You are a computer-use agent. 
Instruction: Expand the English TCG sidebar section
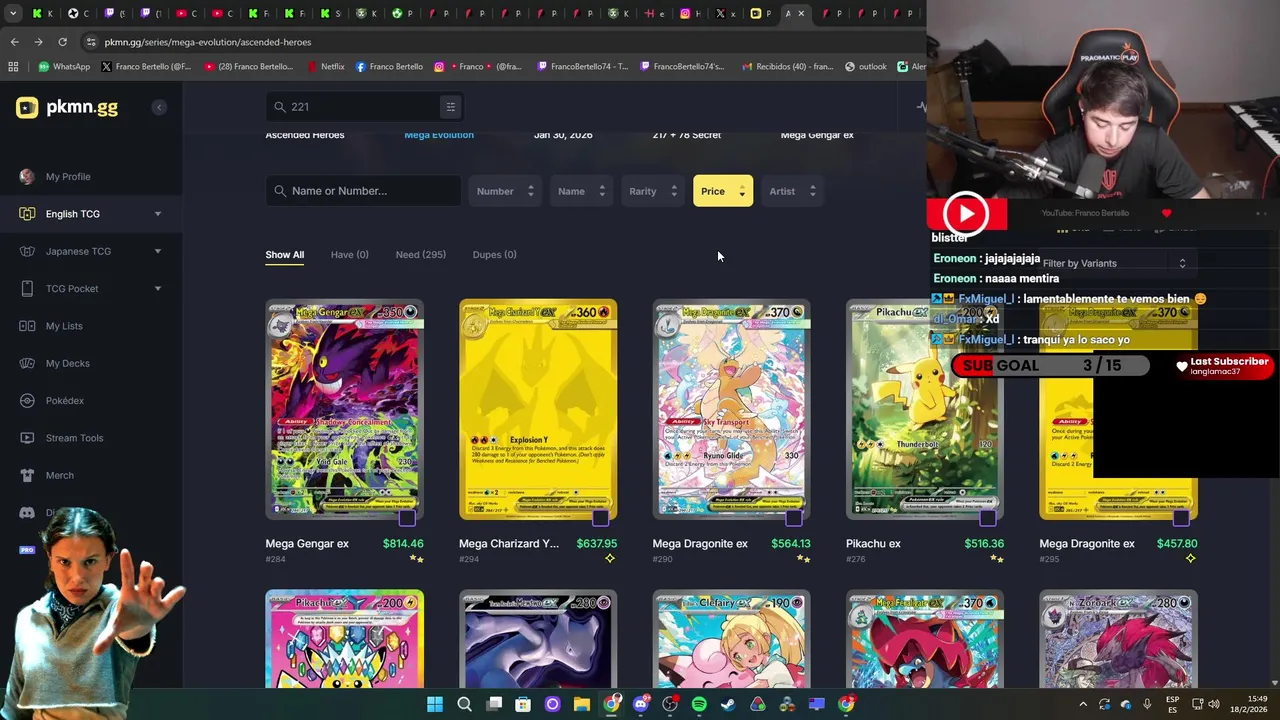(157, 214)
